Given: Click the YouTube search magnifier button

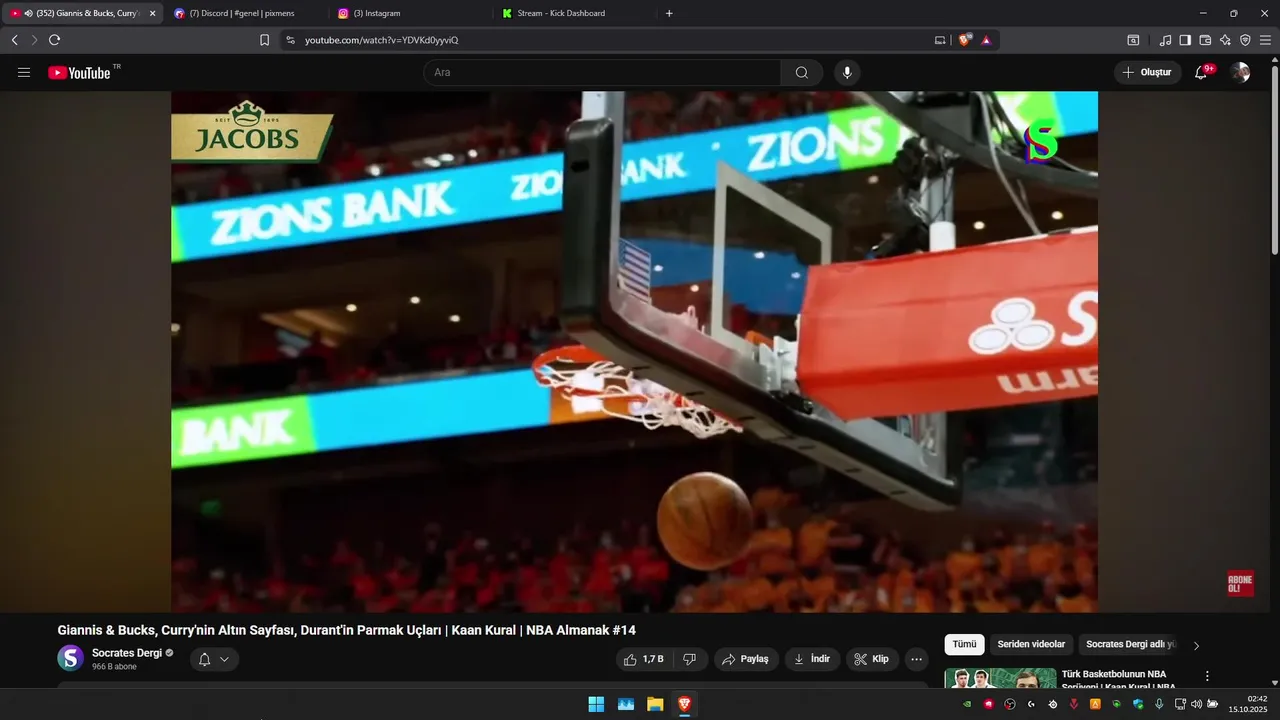Looking at the screenshot, I should point(802,72).
